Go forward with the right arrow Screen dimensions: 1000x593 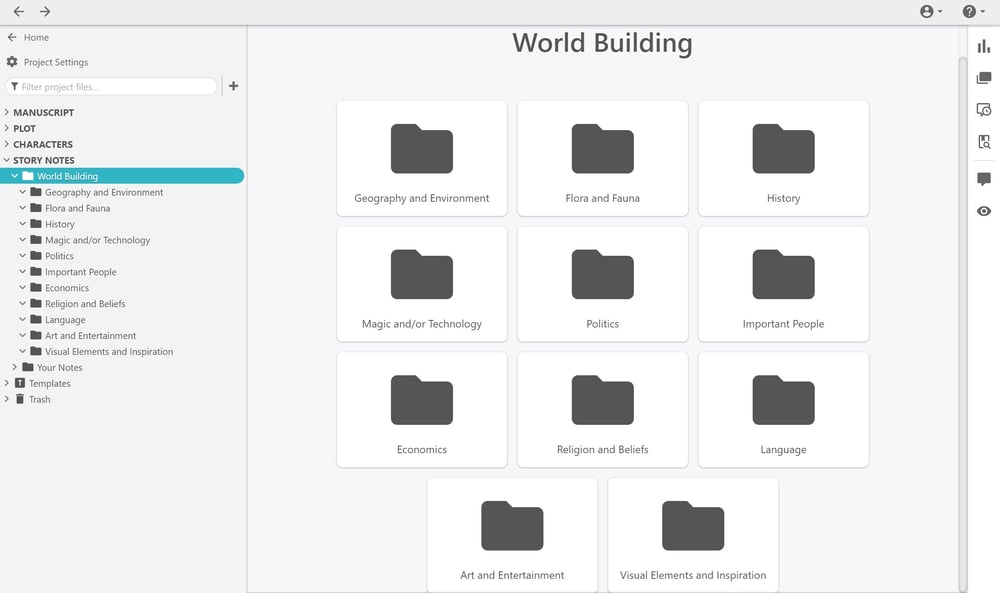pos(45,11)
